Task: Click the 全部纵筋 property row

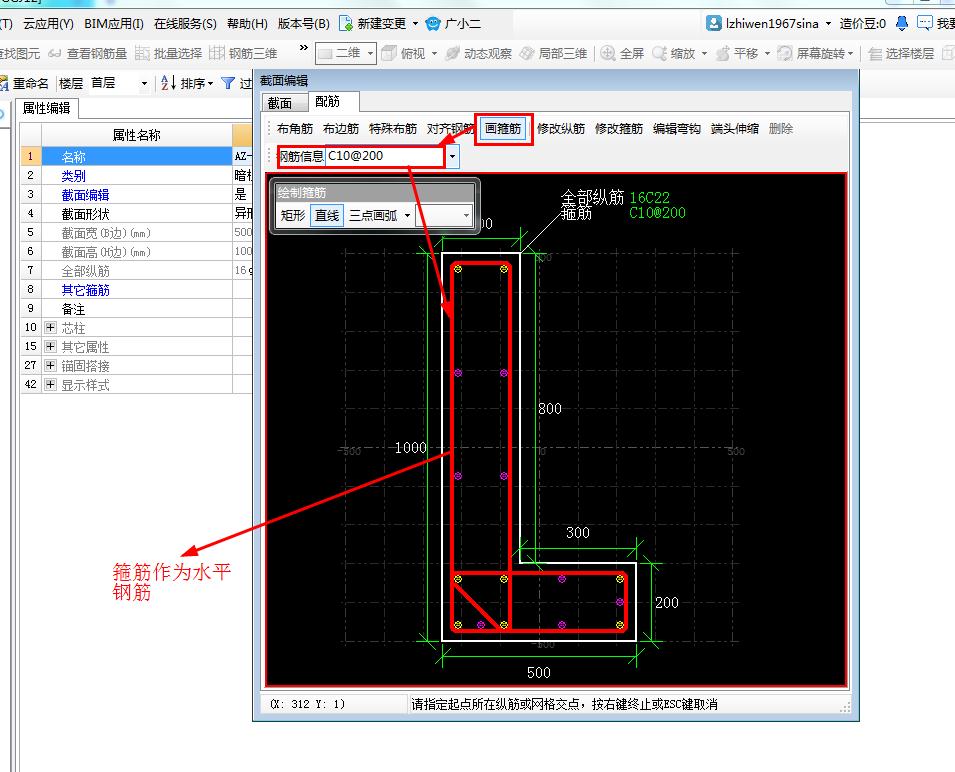Action: tap(136, 271)
